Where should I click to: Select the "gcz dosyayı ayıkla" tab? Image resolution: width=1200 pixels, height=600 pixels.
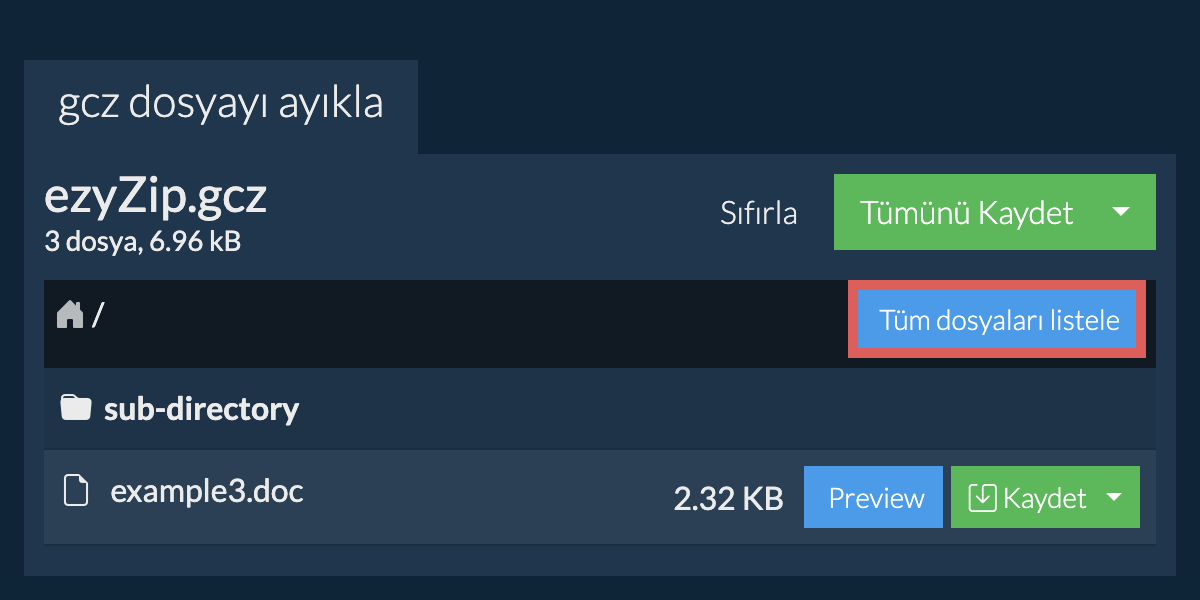pyautogui.click(x=221, y=104)
